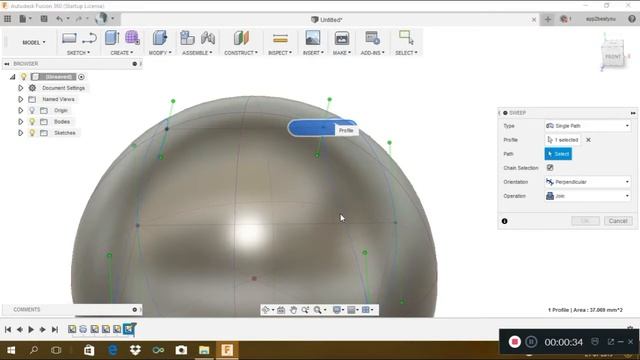The width and height of the screenshot is (640, 360).
Task: Click the Joint assemble icon
Action: [208, 38]
